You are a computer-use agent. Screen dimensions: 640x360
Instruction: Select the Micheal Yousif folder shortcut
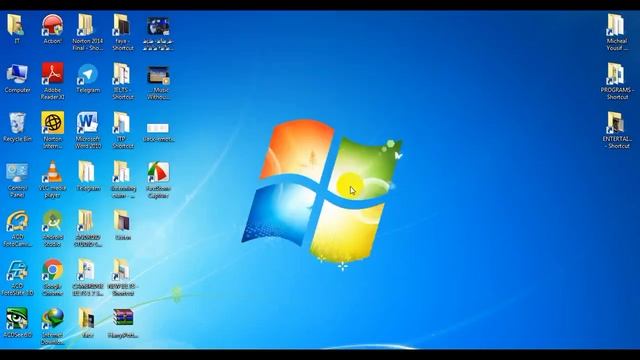616,32
